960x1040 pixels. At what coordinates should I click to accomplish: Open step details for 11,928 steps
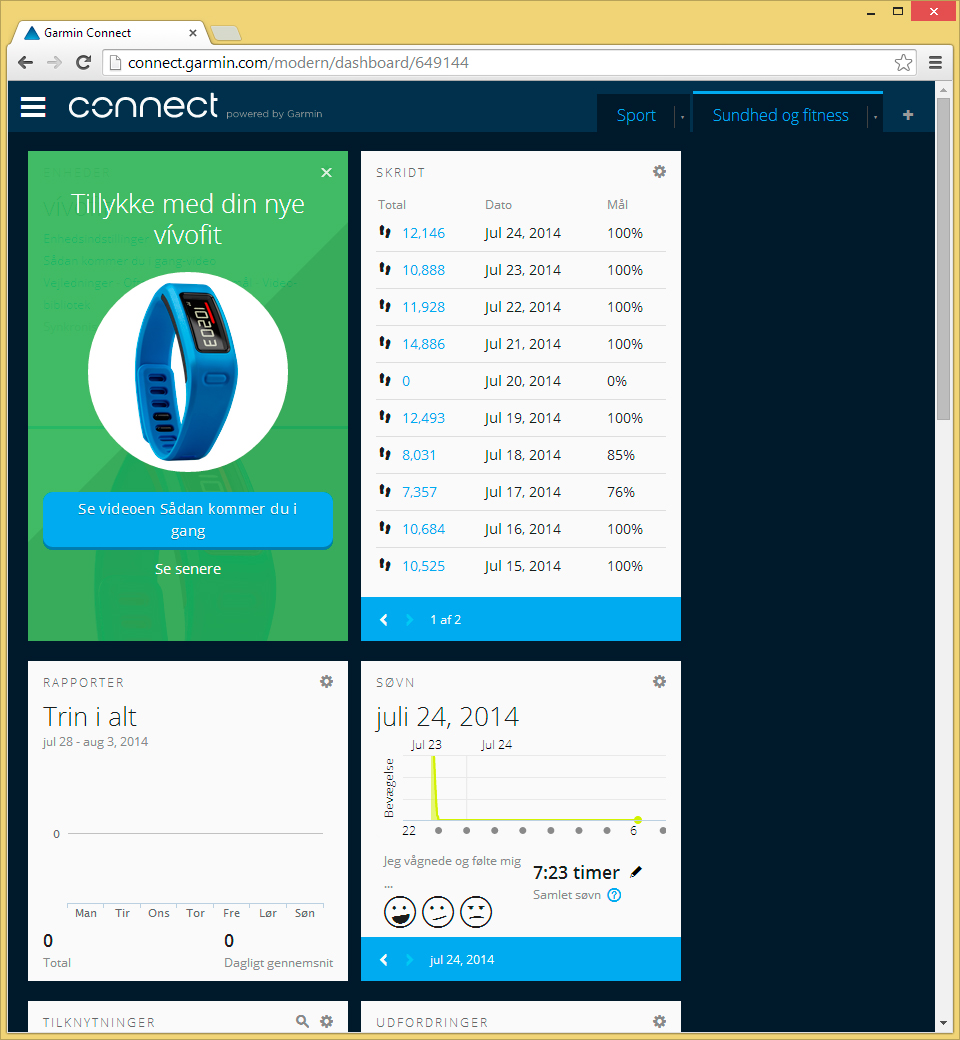423,308
